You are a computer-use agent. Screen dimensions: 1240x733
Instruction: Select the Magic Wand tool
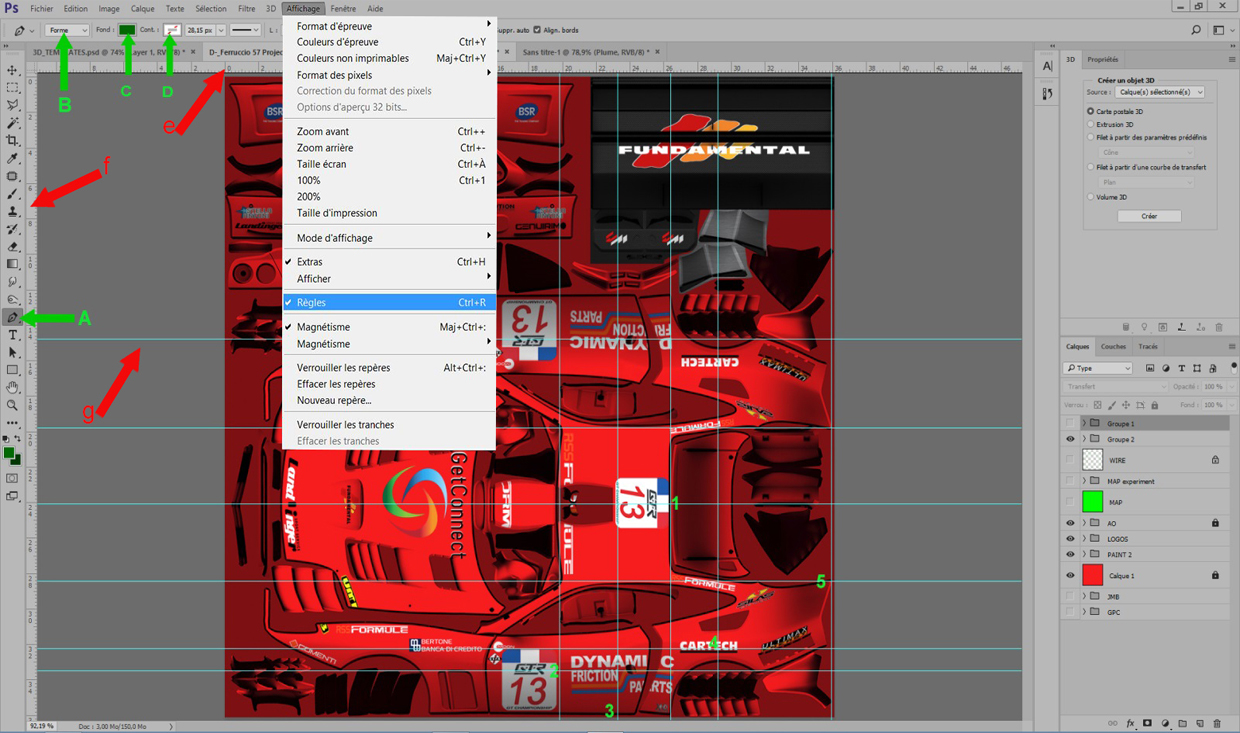pyautogui.click(x=13, y=123)
